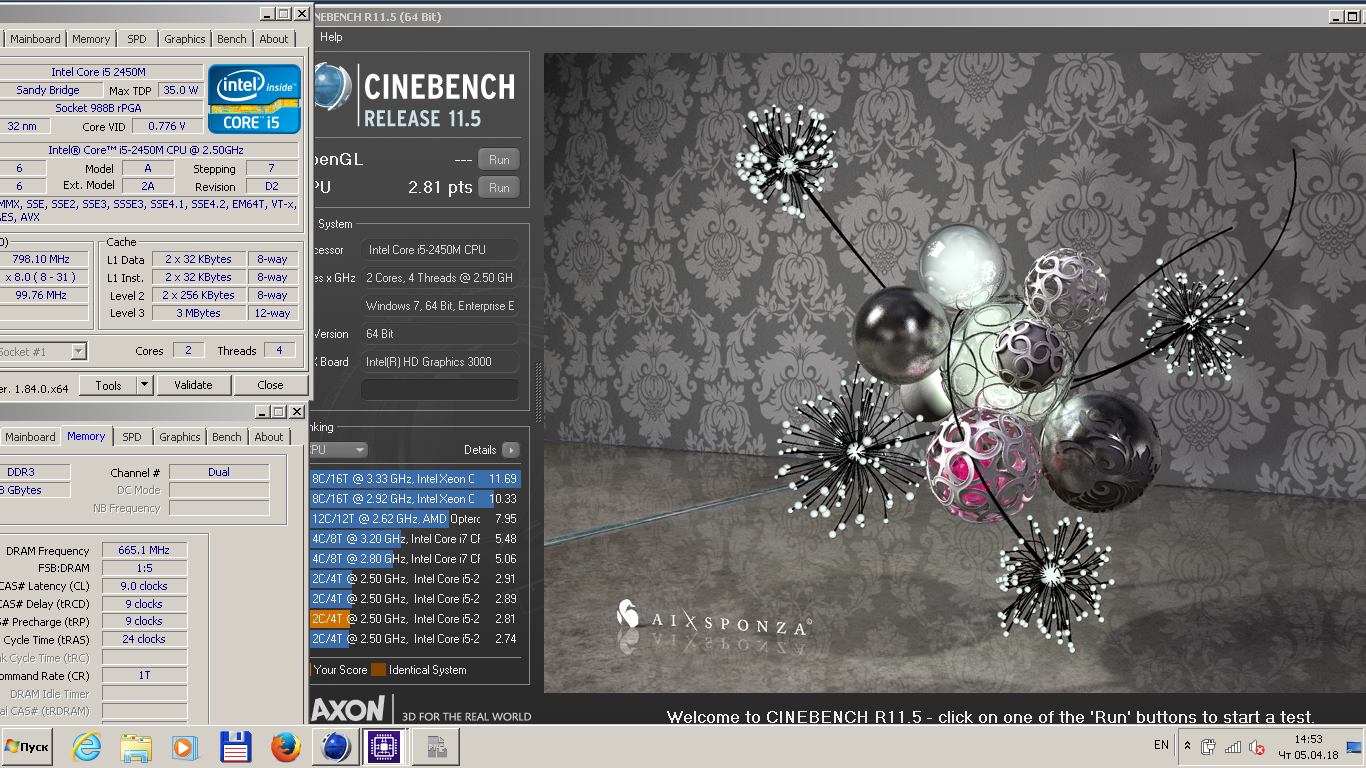Launch Windows Media Player from the taskbar
The width and height of the screenshot is (1366, 768).
click(183, 747)
